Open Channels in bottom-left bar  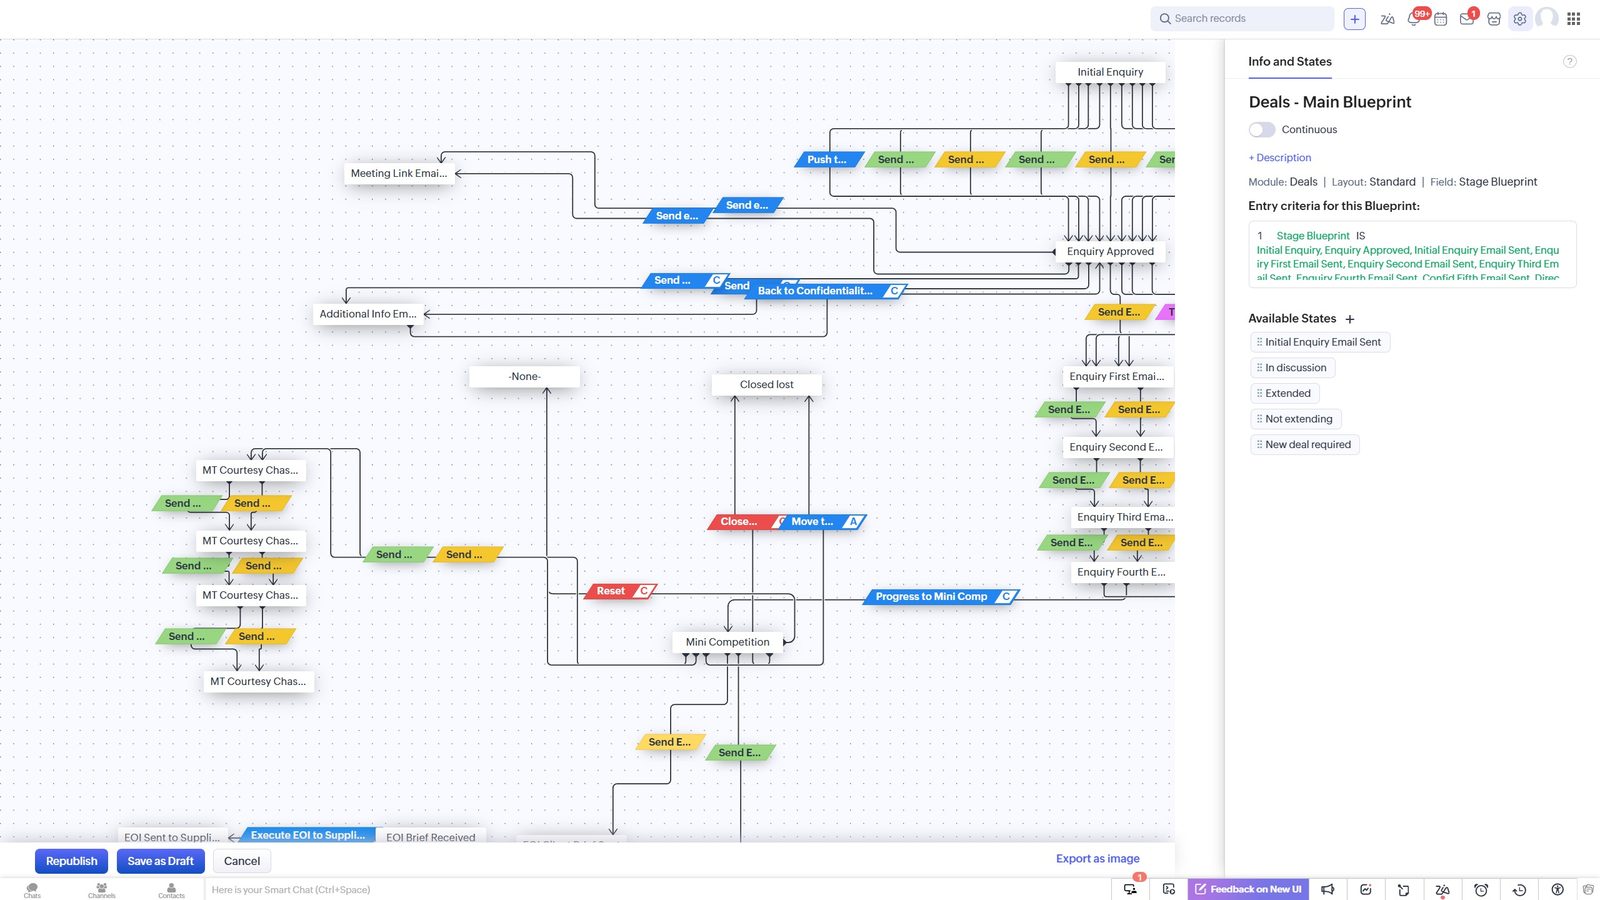(101, 890)
